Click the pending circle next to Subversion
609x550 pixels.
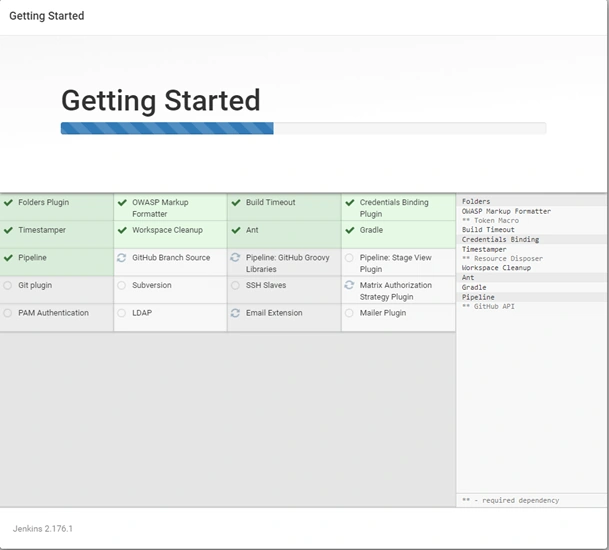tap(122, 285)
